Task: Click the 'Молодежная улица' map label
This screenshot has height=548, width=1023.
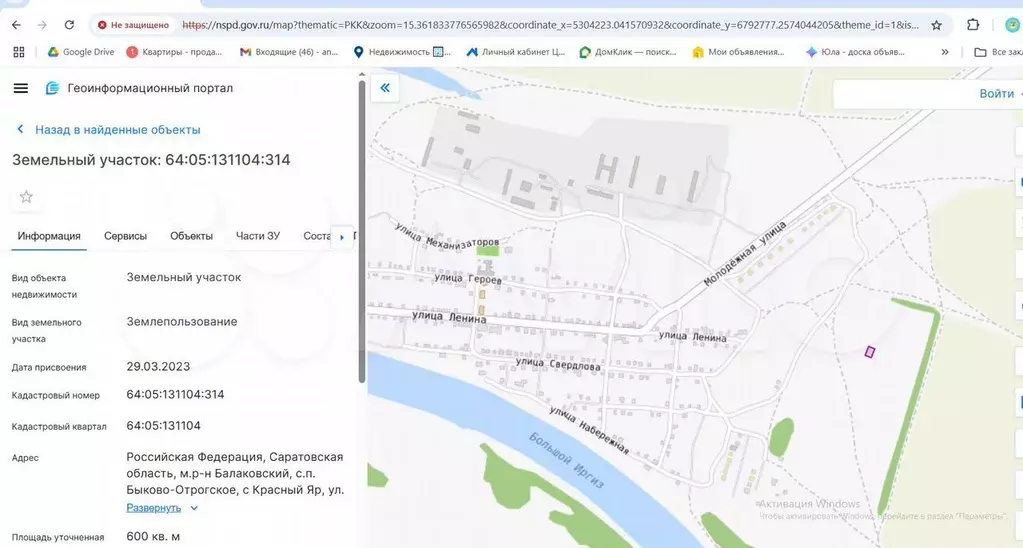Action: [x=745, y=254]
